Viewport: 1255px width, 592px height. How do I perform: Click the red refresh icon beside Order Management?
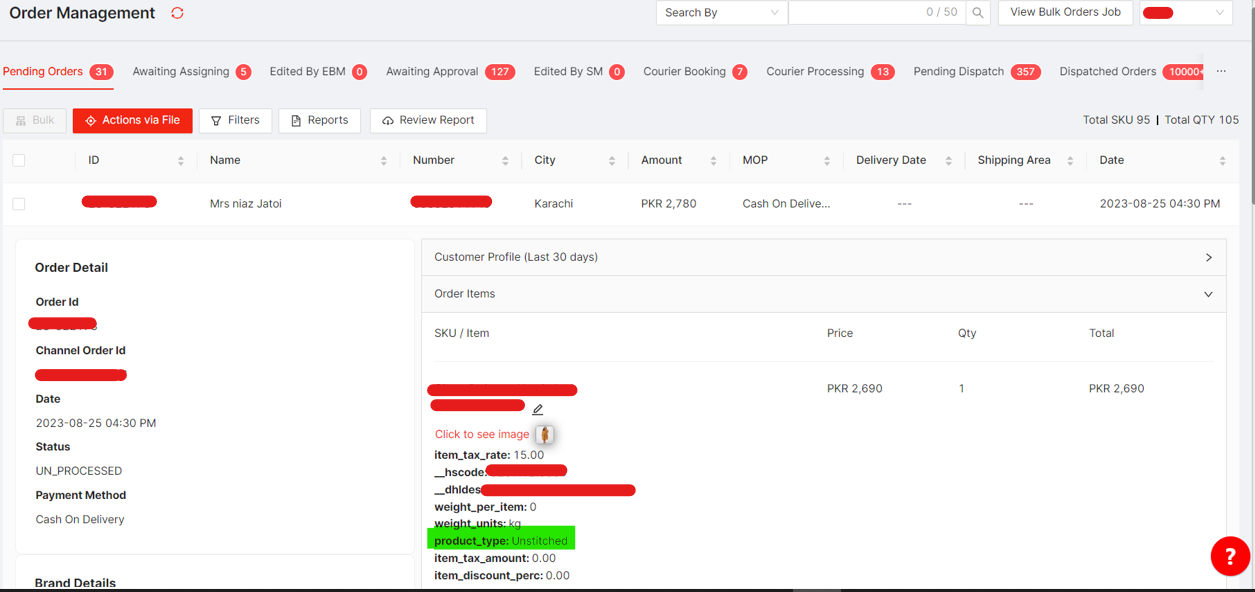coord(177,13)
